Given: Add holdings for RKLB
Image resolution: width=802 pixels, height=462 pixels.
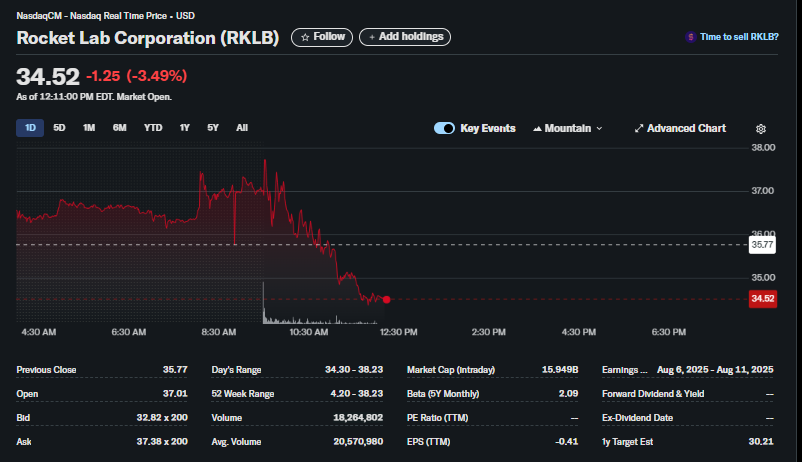Looking at the screenshot, I should (405, 37).
